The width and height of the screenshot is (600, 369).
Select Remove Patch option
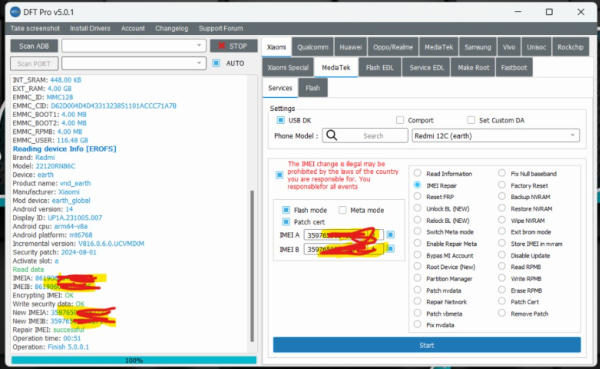(x=502, y=313)
